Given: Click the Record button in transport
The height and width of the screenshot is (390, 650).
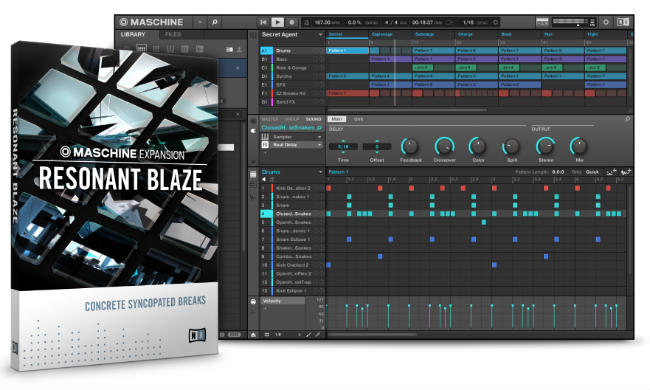Looking at the screenshot, I should coord(292,22).
